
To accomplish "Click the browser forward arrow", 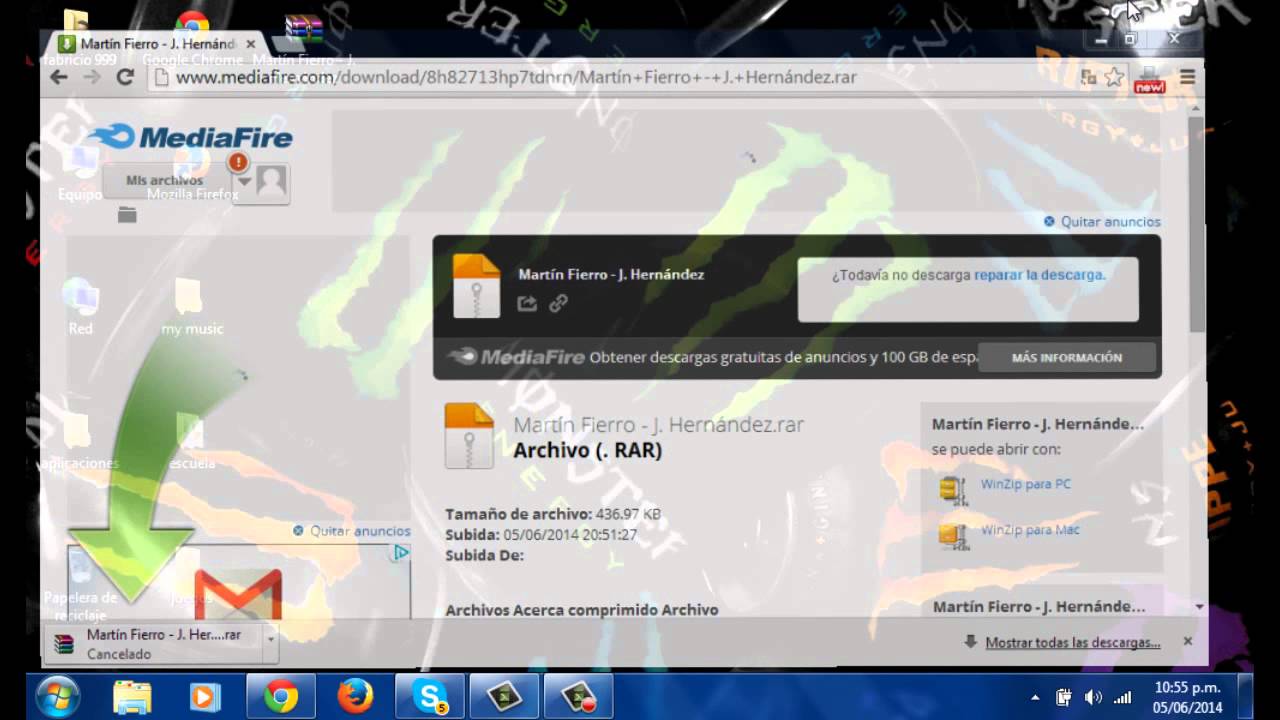I will pos(92,77).
